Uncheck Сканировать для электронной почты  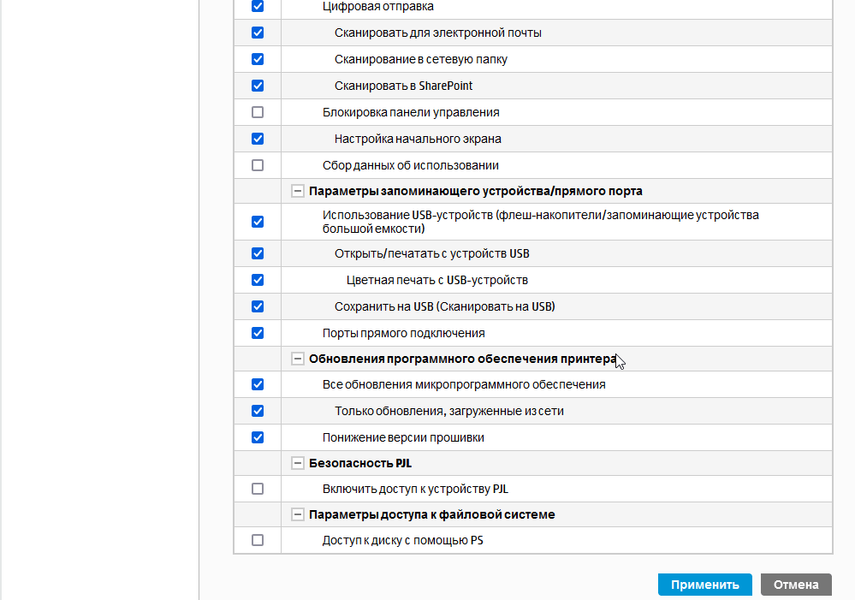tap(258, 33)
